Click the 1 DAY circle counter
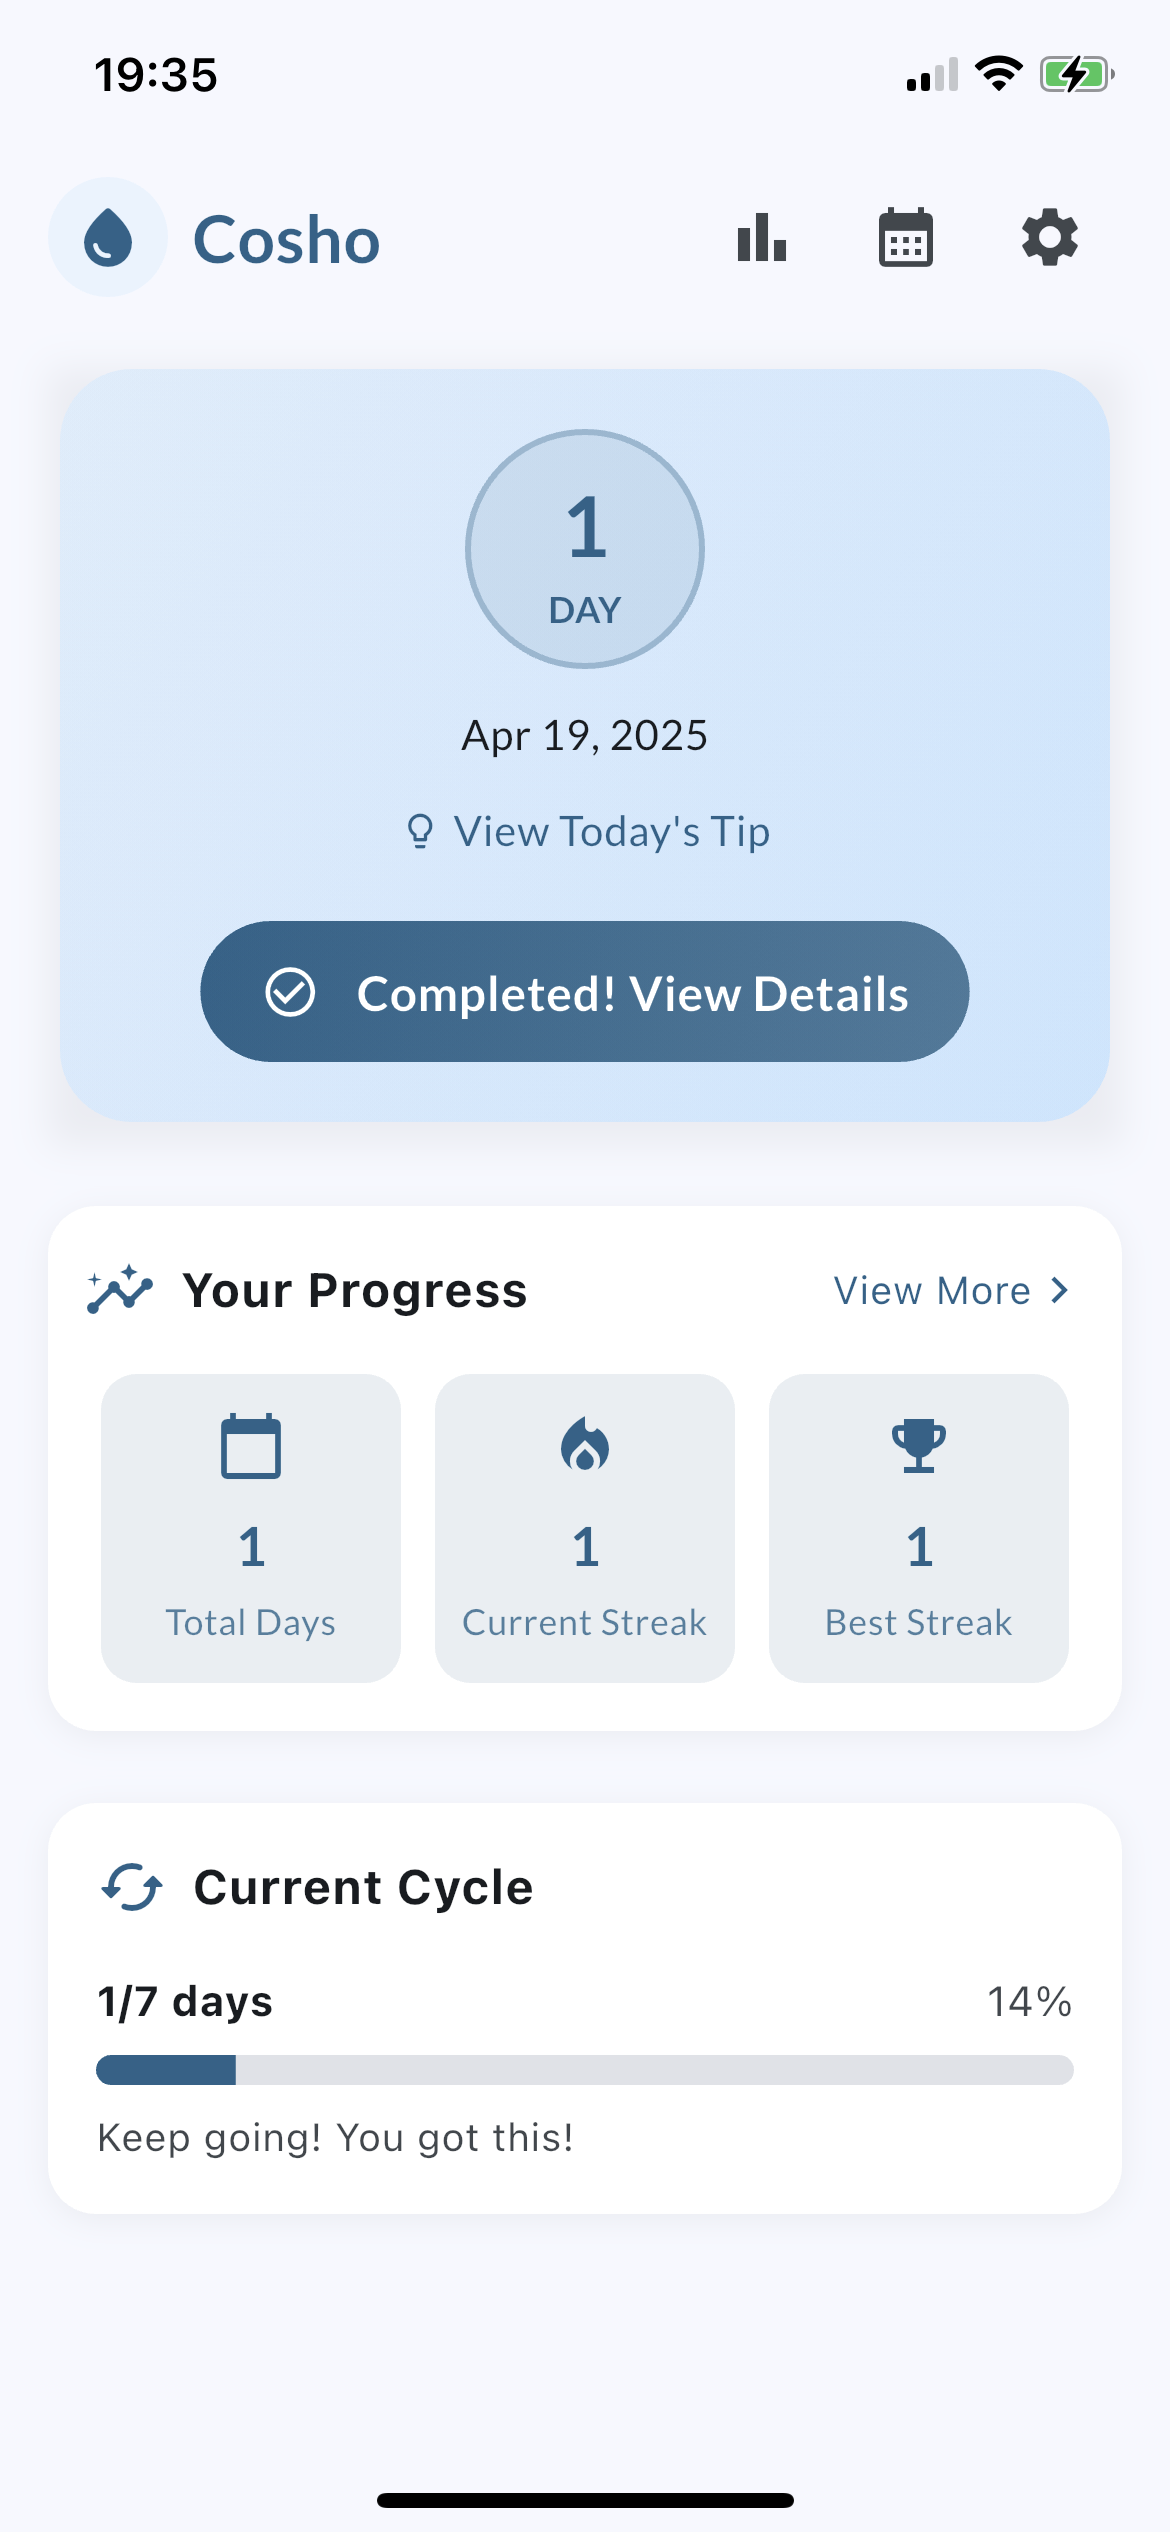Image resolution: width=1170 pixels, height=2532 pixels. pos(585,549)
